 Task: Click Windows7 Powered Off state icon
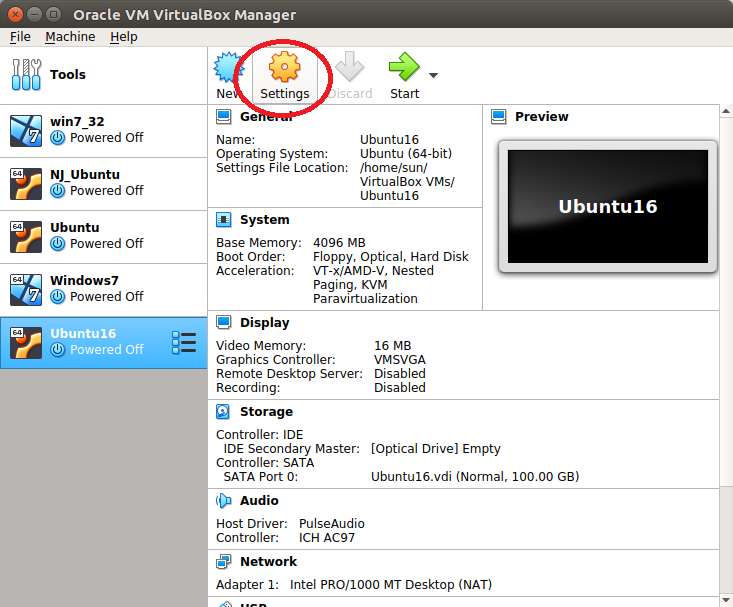(57, 297)
